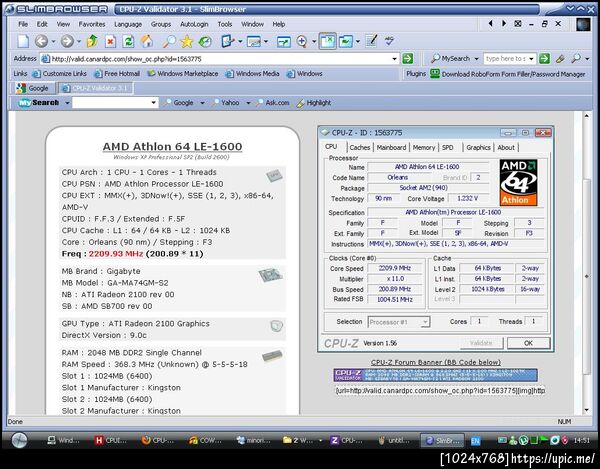Open the CPU-Z taskbar item with Z icon
Viewport: 600px width, 469px height.
coord(346,440)
